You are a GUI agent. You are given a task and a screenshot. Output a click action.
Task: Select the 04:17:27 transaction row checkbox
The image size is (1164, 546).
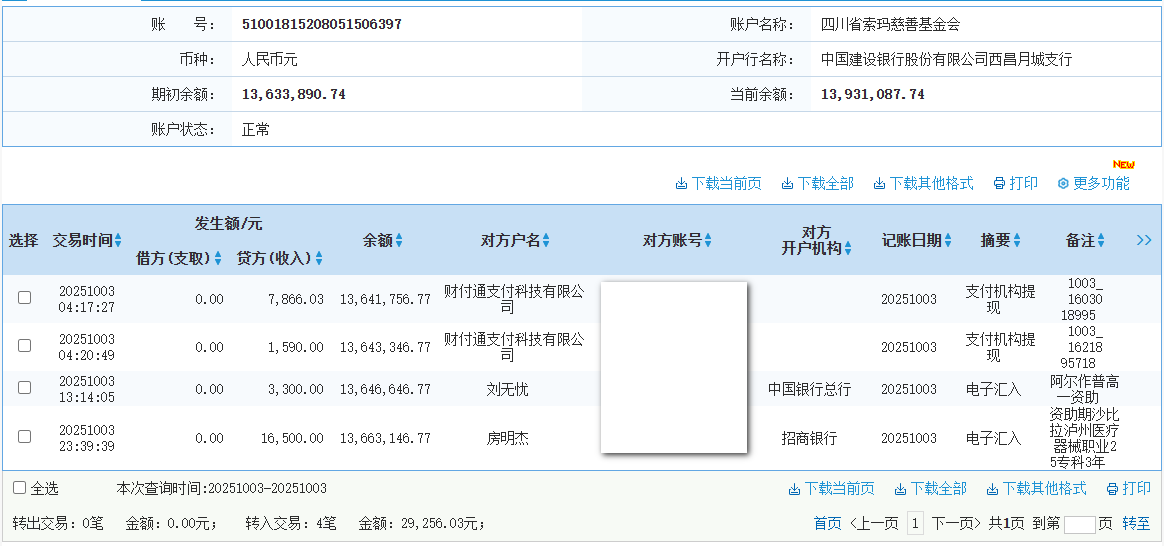25,298
